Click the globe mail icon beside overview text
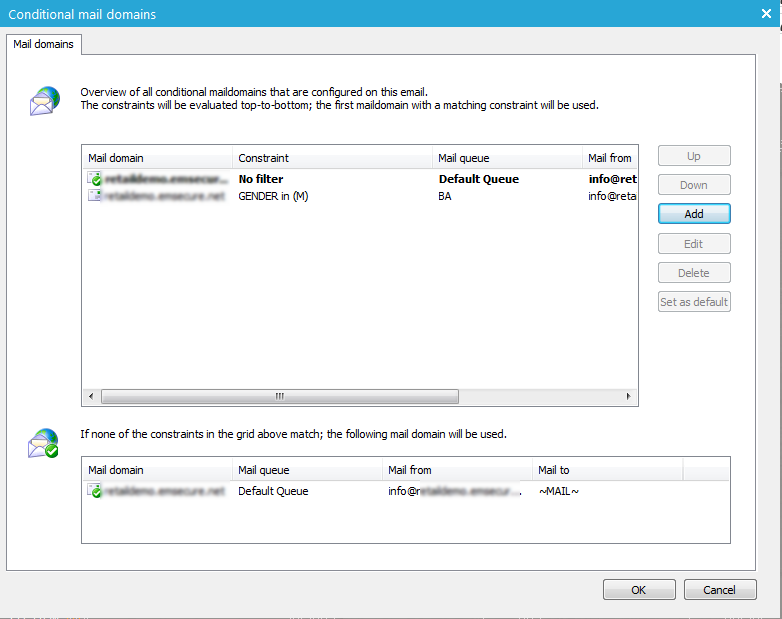Screen dimensions: 782x619 tap(44, 101)
